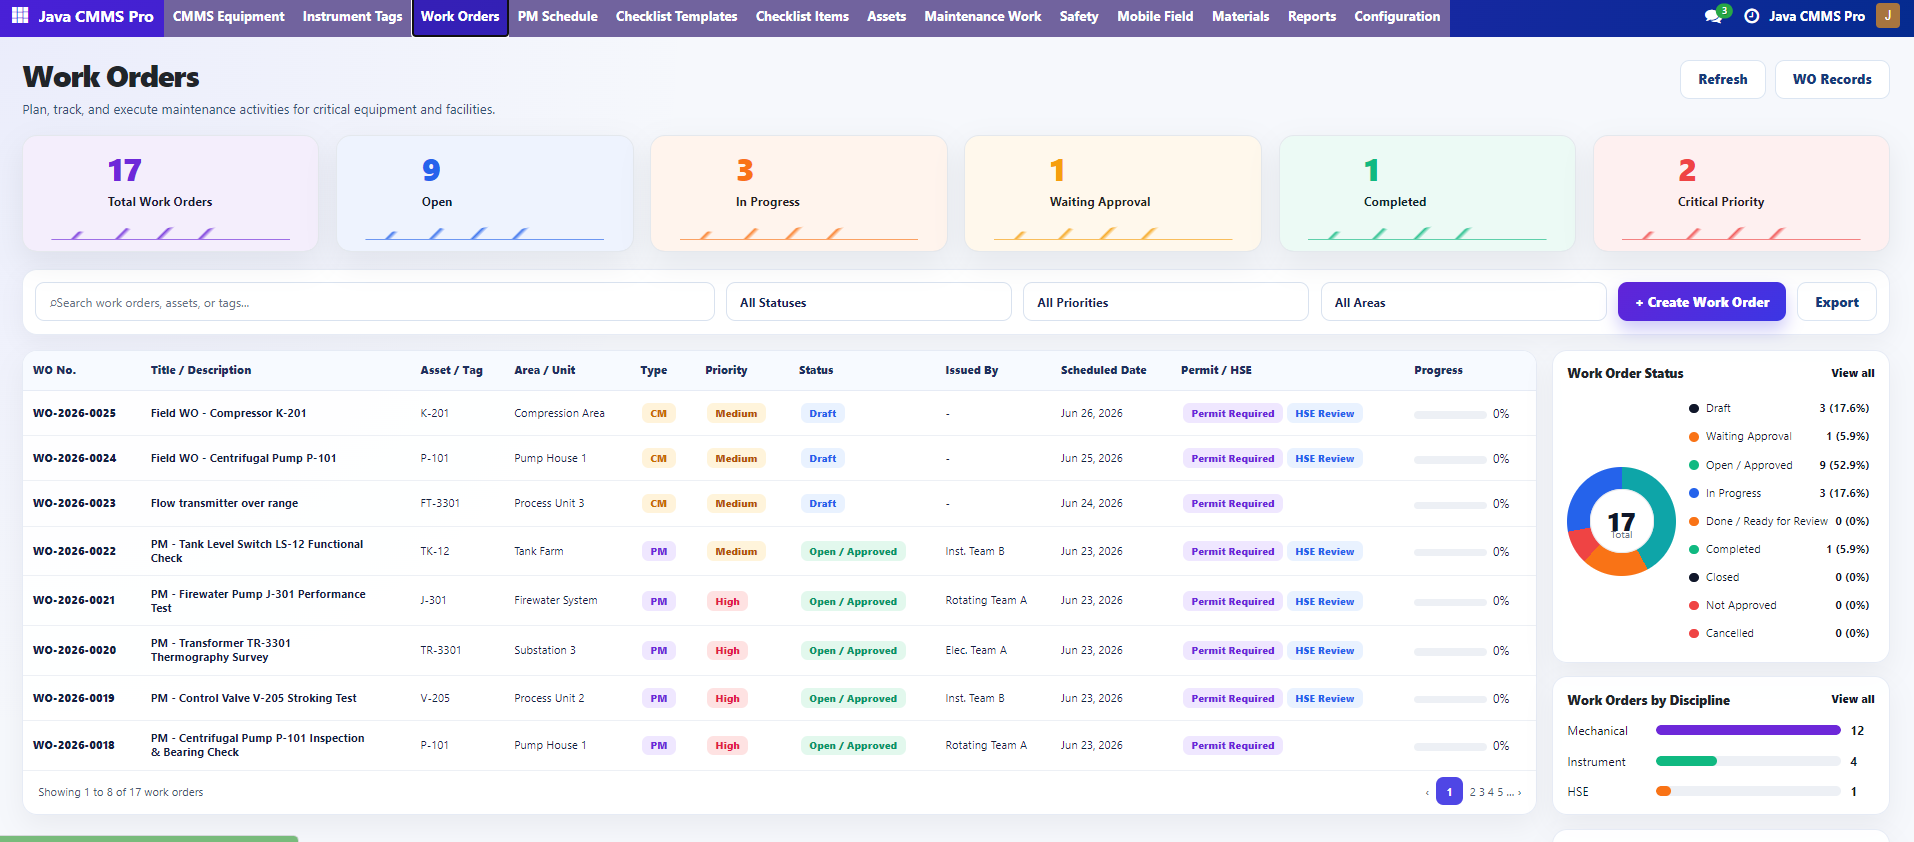This screenshot has height=842, width=1914.
Task: Open Checklist Items tab
Action: [x=802, y=16]
